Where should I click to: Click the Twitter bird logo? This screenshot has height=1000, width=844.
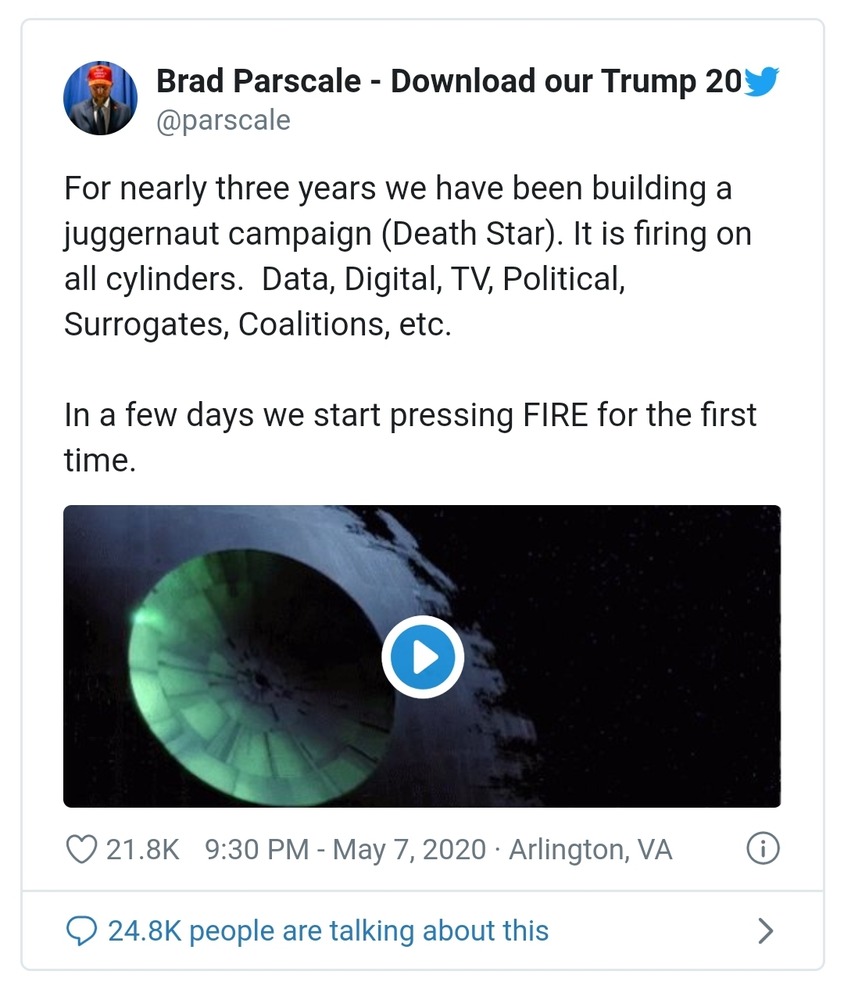click(x=760, y=82)
